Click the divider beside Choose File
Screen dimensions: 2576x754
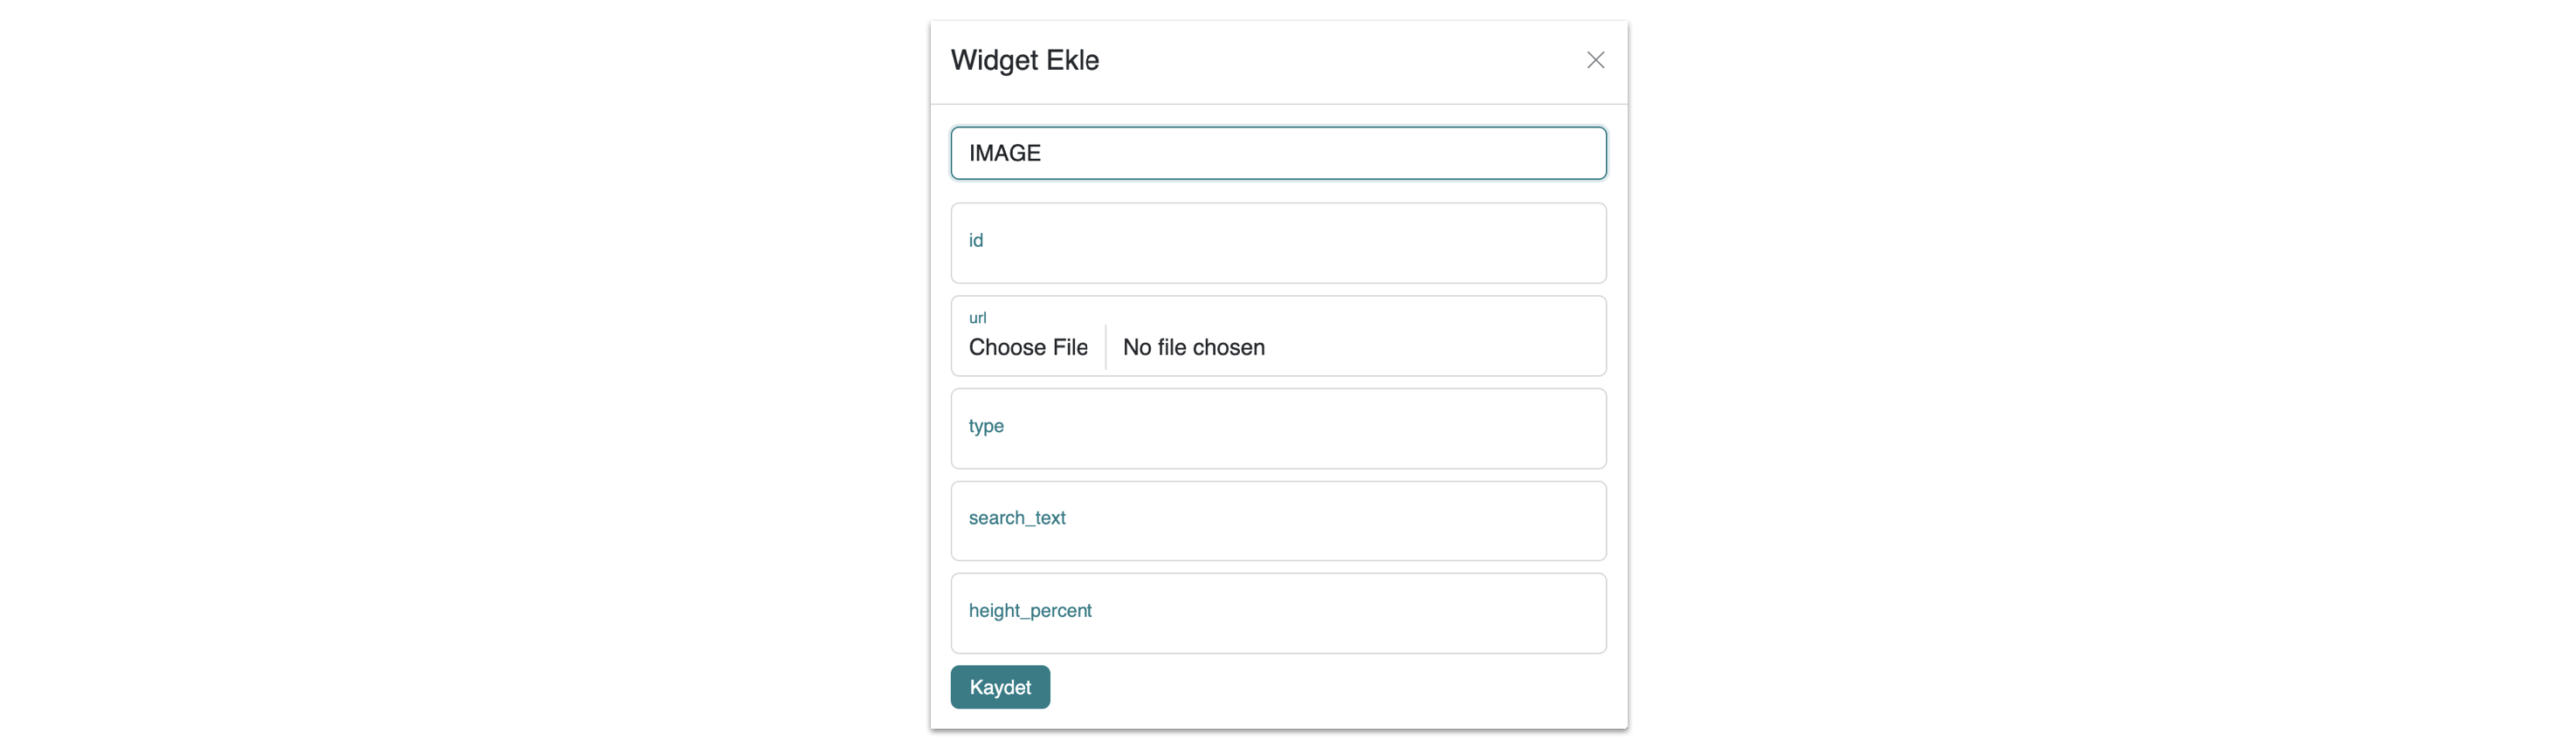[x=1105, y=347]
